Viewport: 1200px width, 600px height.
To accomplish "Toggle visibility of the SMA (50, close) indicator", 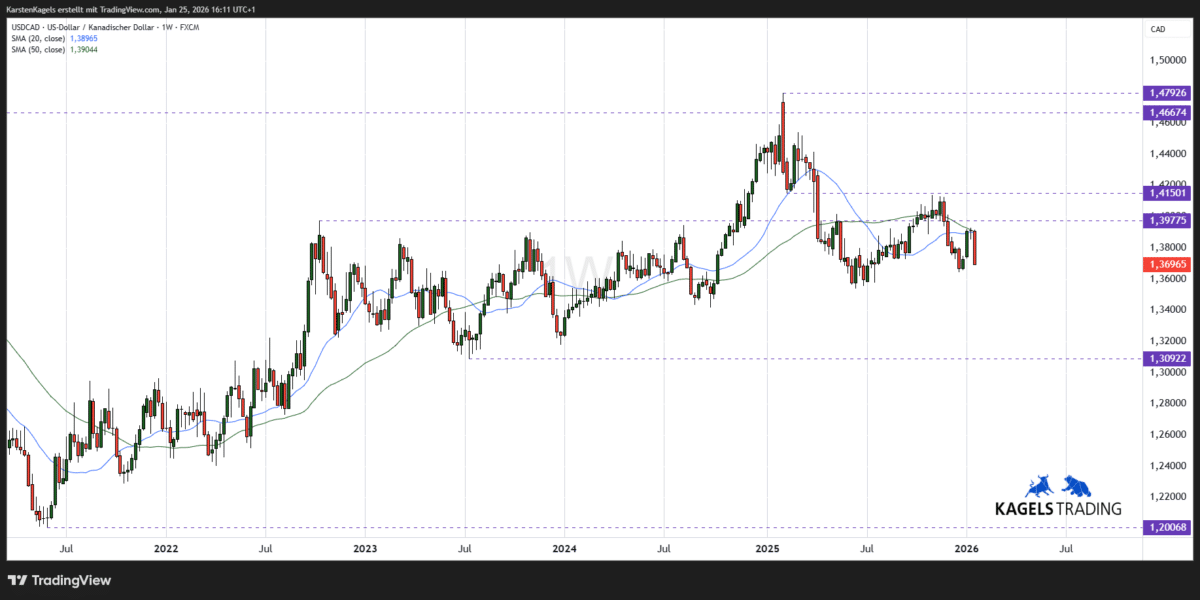I will (40, 49).
